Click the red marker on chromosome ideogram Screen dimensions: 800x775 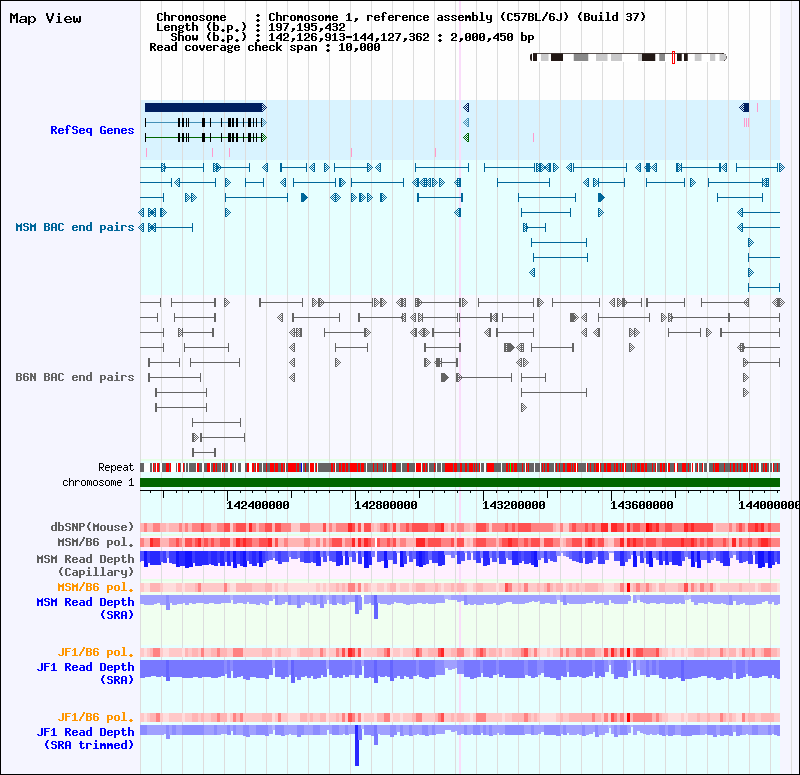(673, 57)
